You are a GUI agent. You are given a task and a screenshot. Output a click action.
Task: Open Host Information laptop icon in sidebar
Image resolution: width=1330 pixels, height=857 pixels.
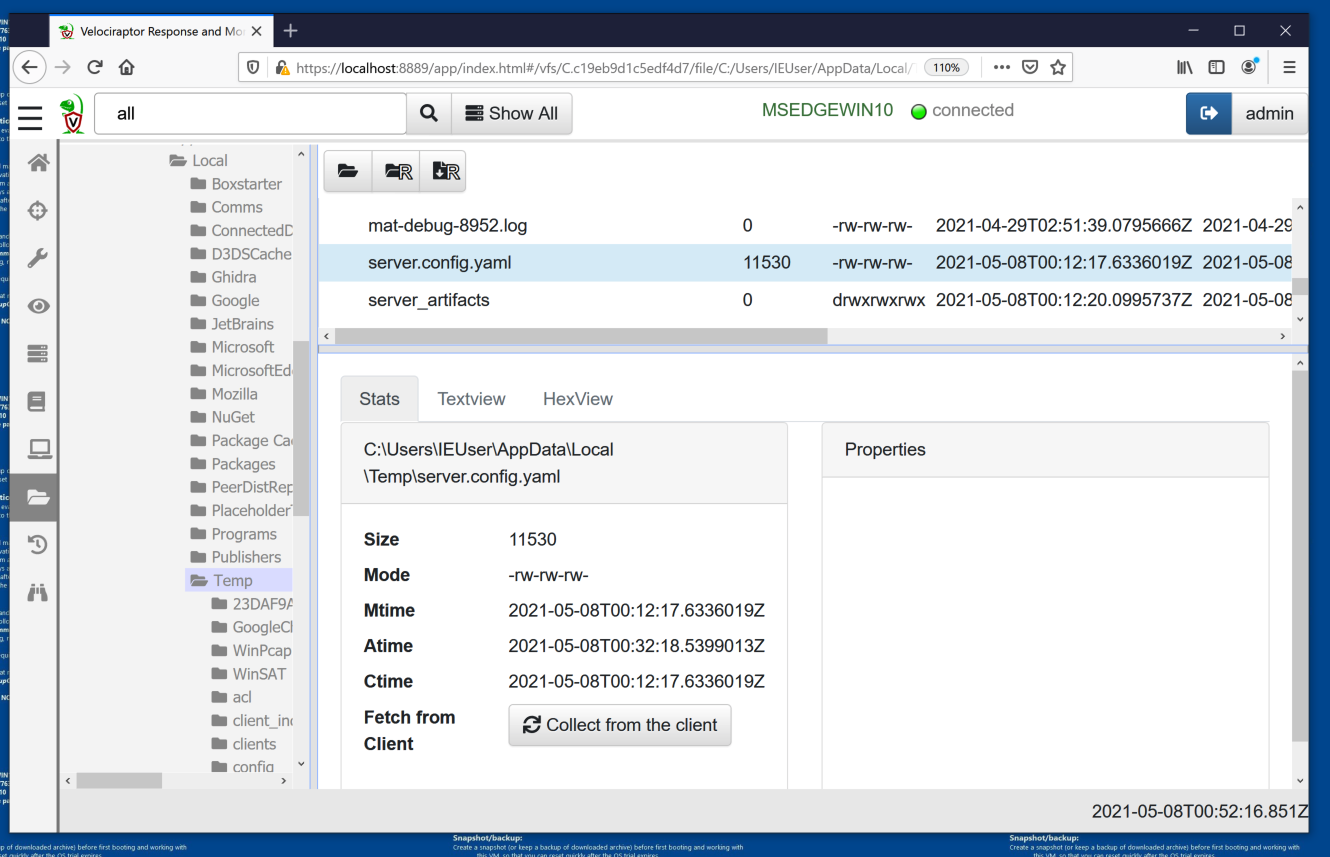[x=39, y=449]
